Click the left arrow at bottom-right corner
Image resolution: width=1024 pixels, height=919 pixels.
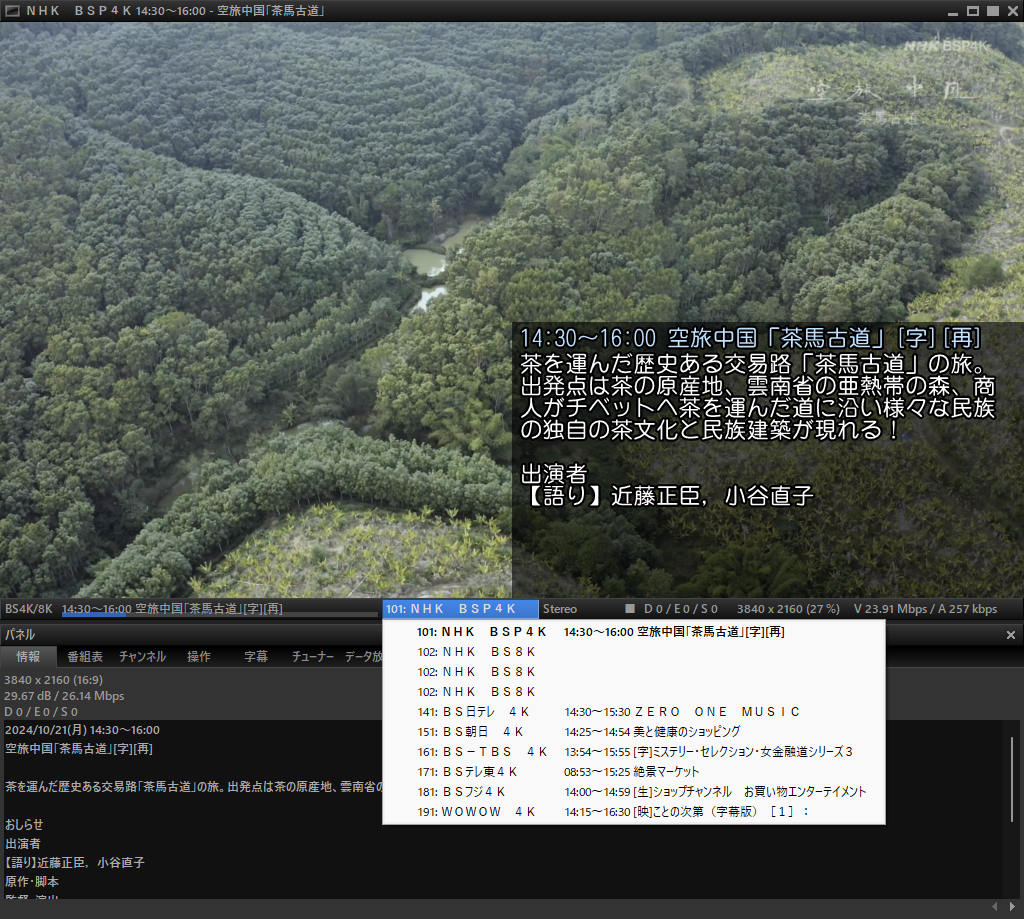click(995, 907)
